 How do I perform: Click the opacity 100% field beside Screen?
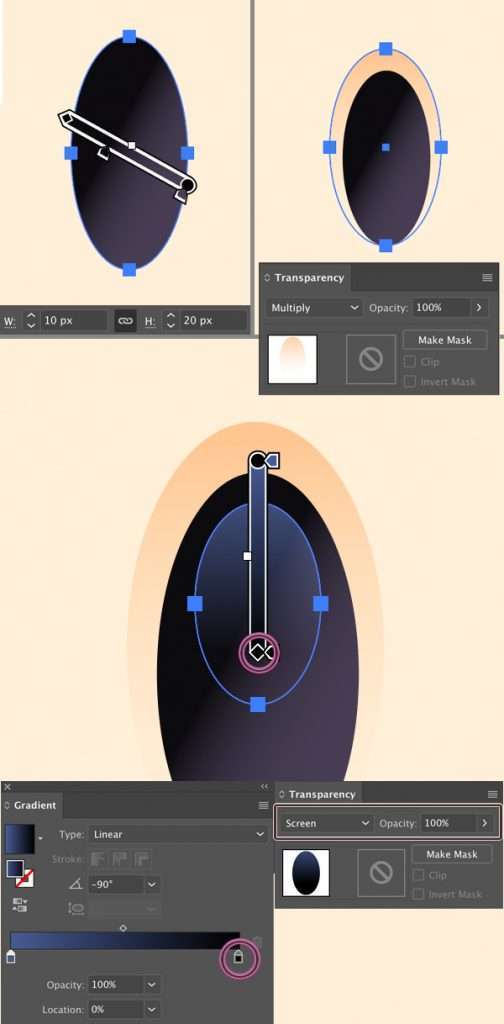click(448, 824)
